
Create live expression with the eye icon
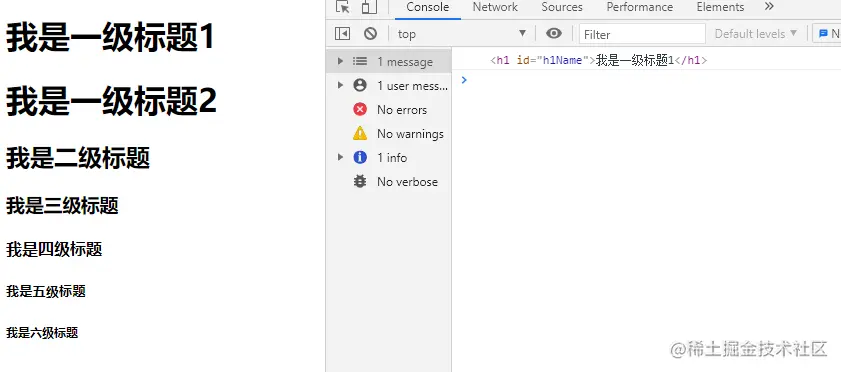pos(554,34)
